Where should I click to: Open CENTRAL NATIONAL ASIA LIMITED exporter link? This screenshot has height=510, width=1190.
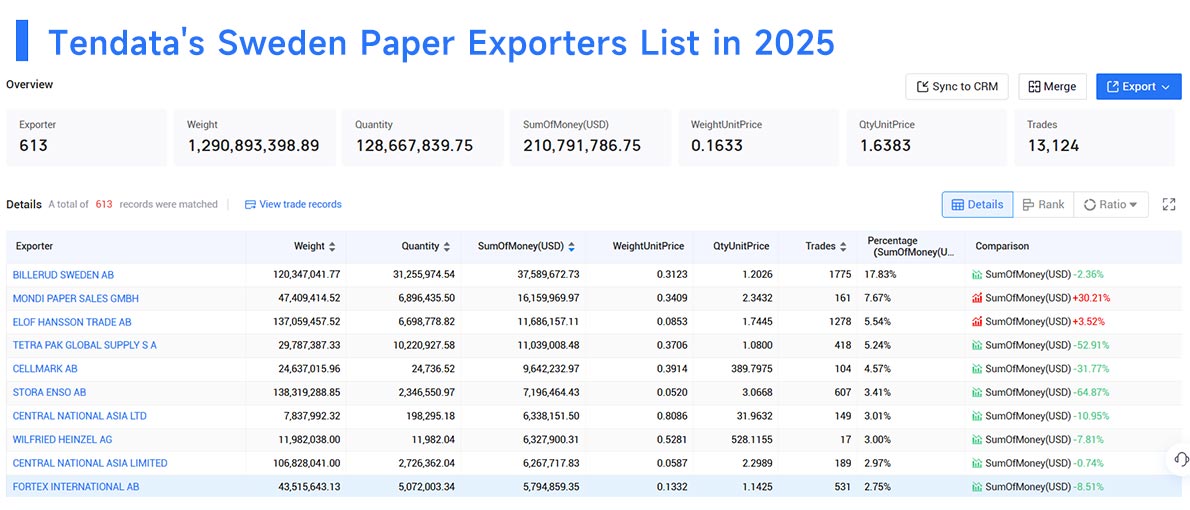90,463
